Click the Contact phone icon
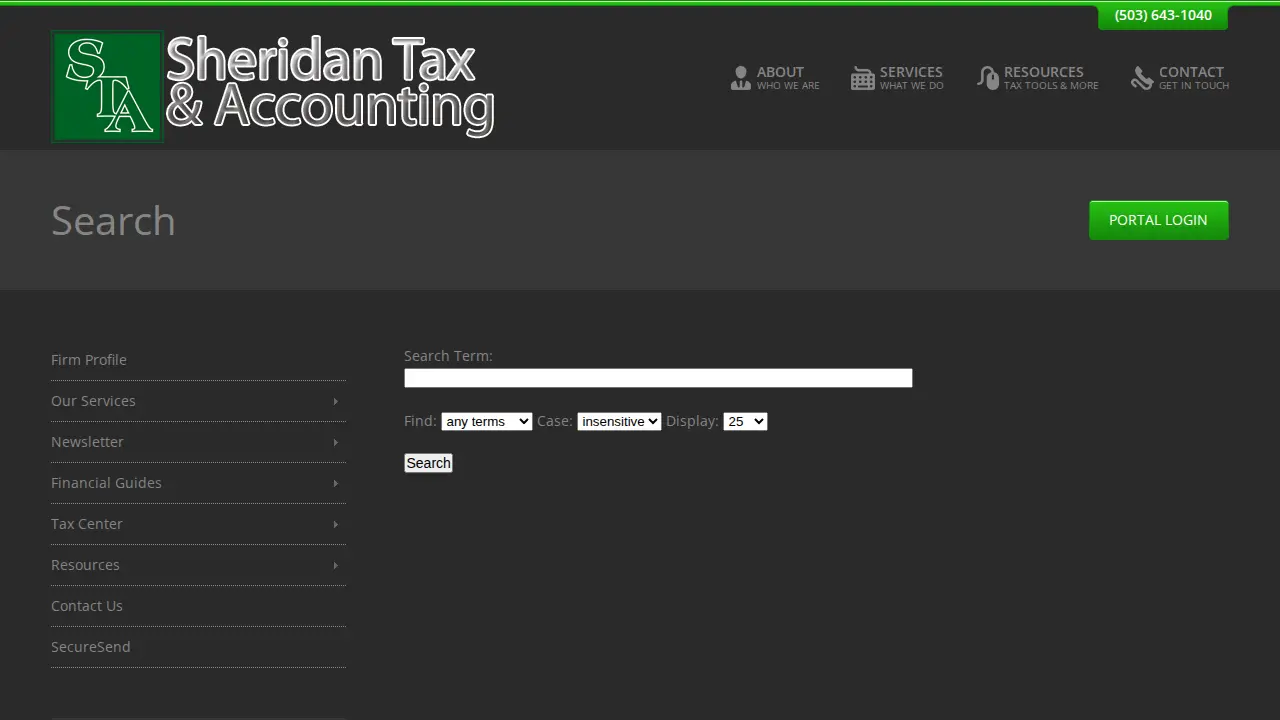 point(1142,78)
